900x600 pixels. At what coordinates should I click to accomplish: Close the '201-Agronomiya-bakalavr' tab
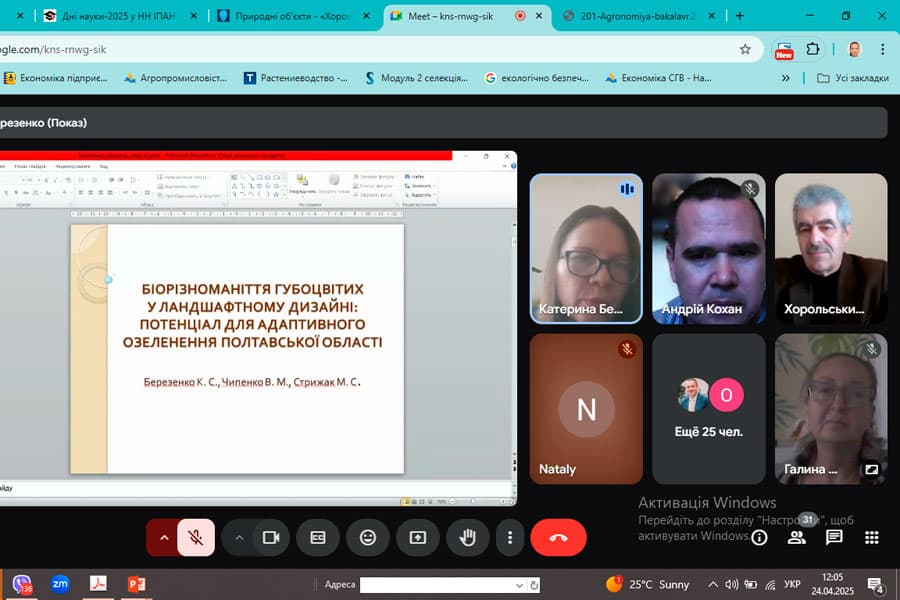pyautogui.click(x=712, y=16)
